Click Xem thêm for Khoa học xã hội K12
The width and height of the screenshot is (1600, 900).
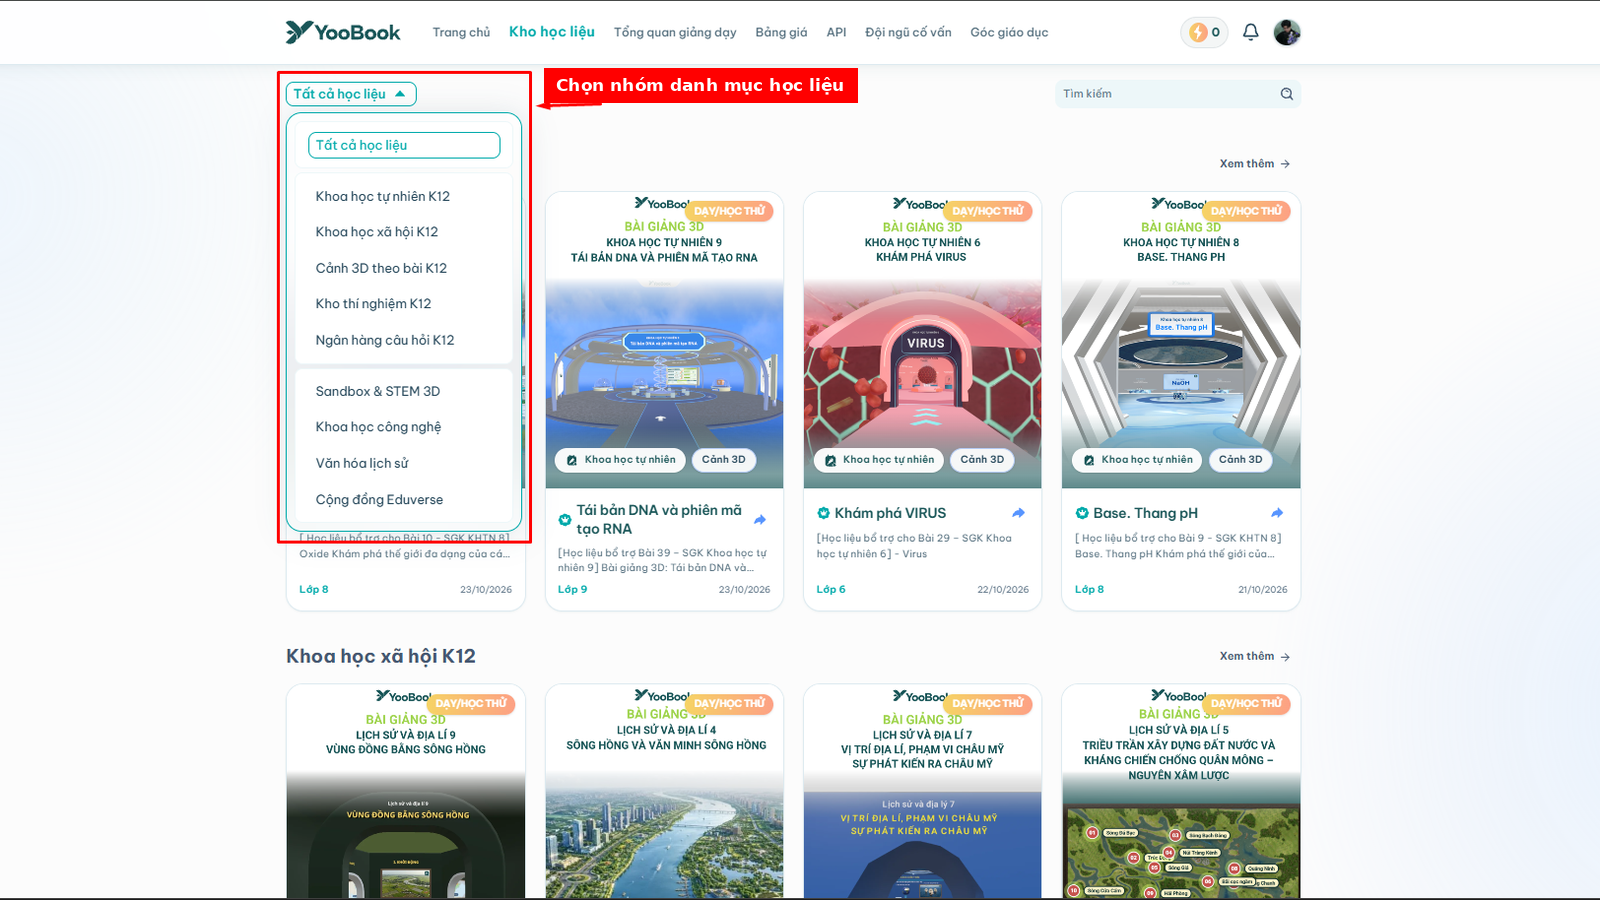(x=1254, y=656)
